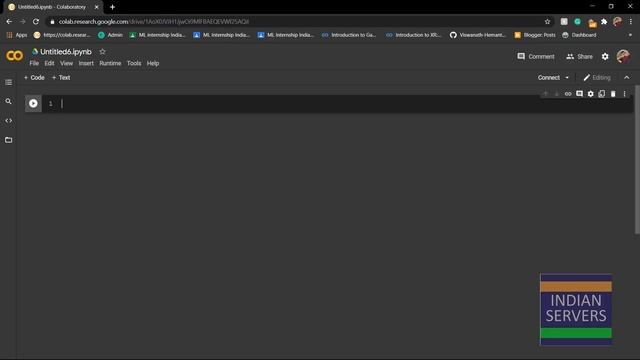Click the Comment button
Viewport: 640px width, 360px height.
[536, 56]
